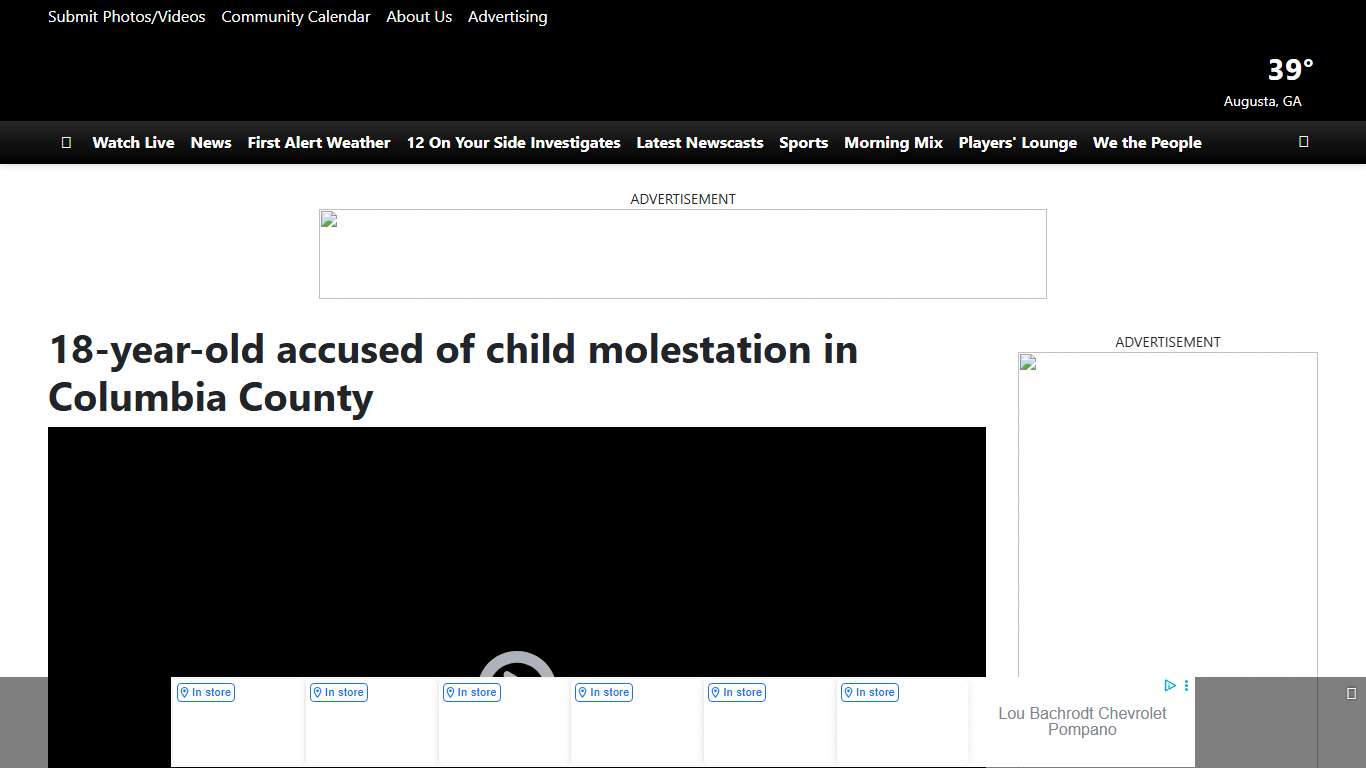The width and height of the screenshot is (1366, 768).
Task: Navigate to Sports section
Action: pos(803,143)
